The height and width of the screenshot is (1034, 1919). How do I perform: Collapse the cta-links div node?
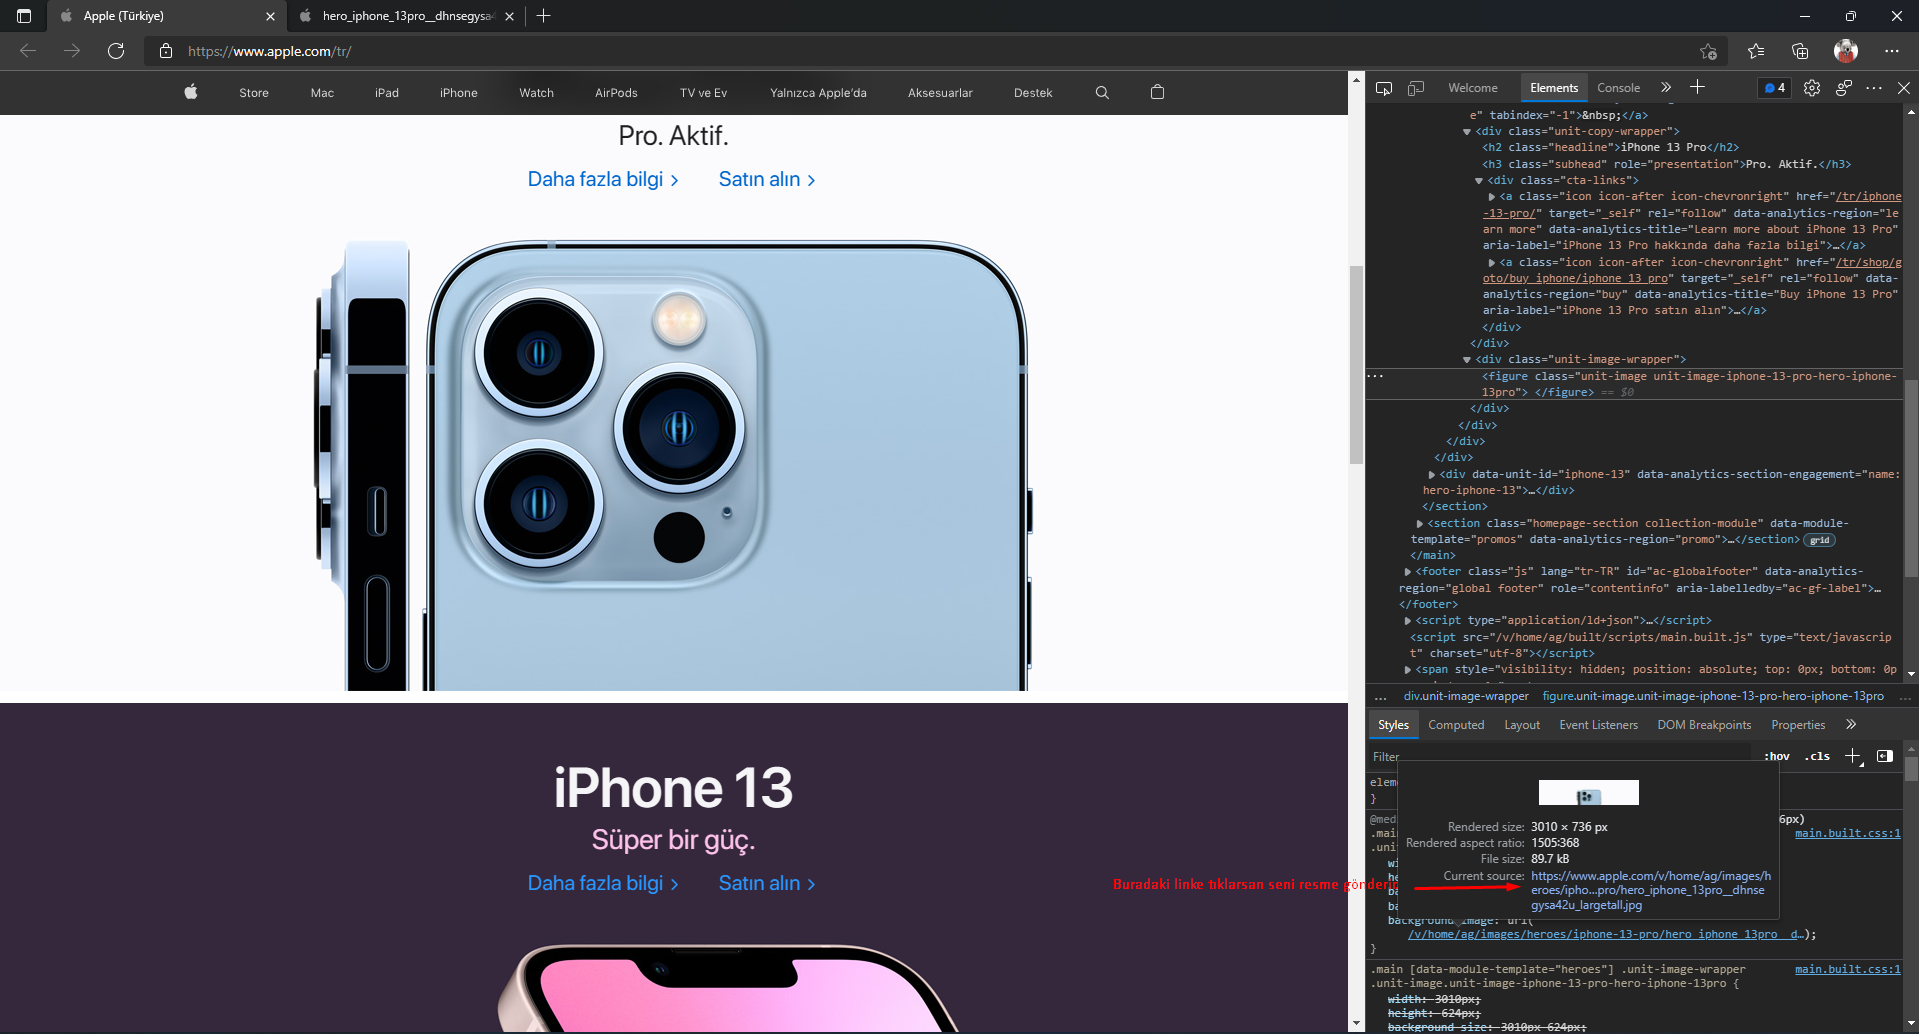click(x=1479, y=181)
